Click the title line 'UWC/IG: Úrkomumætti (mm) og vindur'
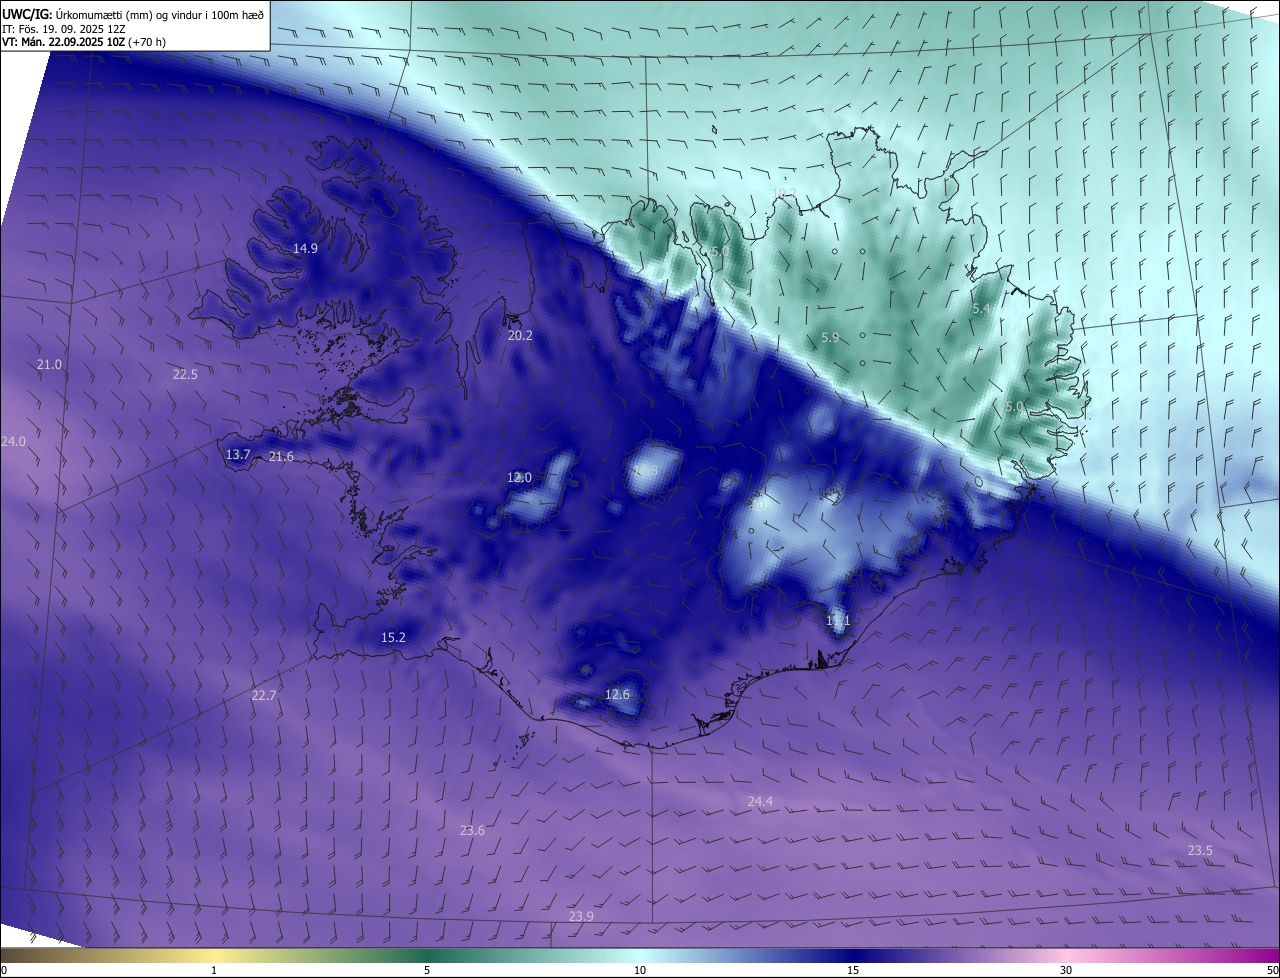The height and width of the screenshot is (978, 1280). click(x=133, y=13)
